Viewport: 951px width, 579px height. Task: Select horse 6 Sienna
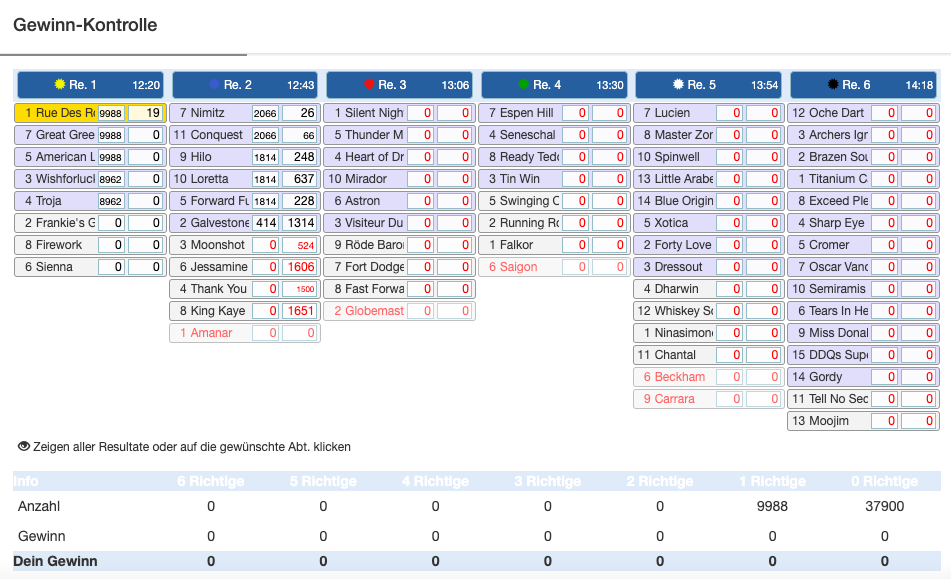coord(90,267)
